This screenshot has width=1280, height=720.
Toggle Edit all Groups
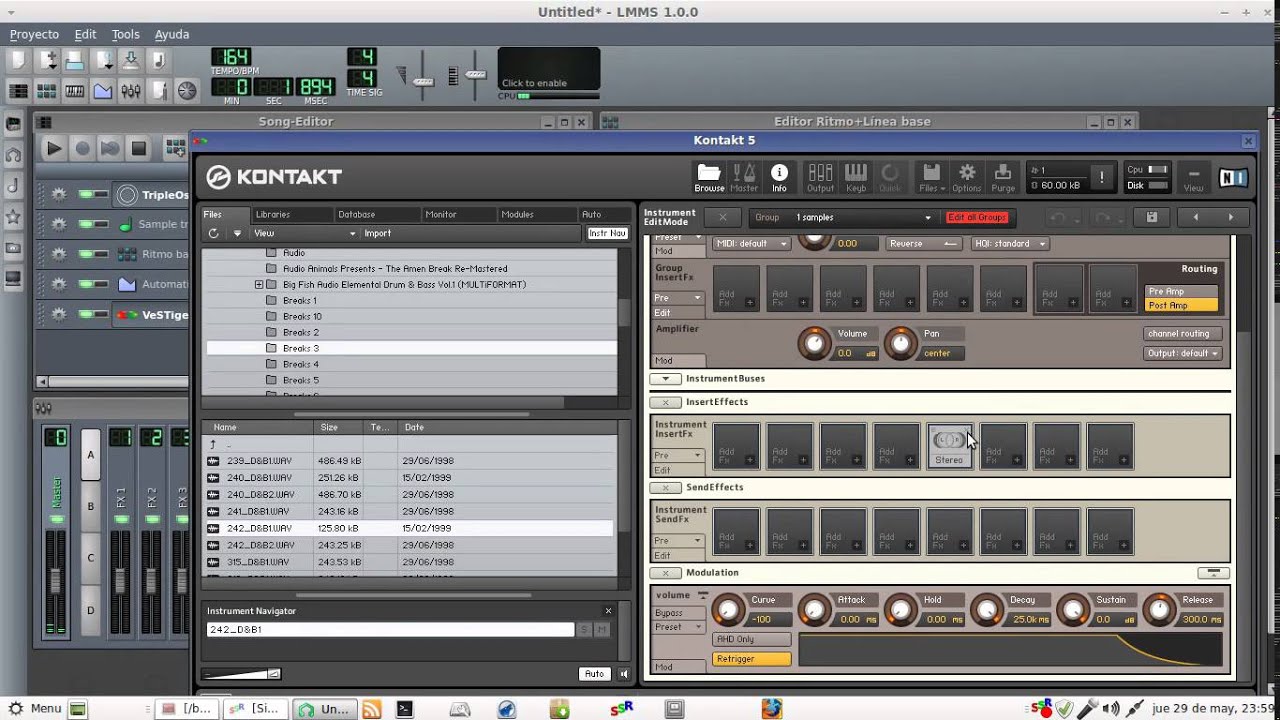(976, 217)
